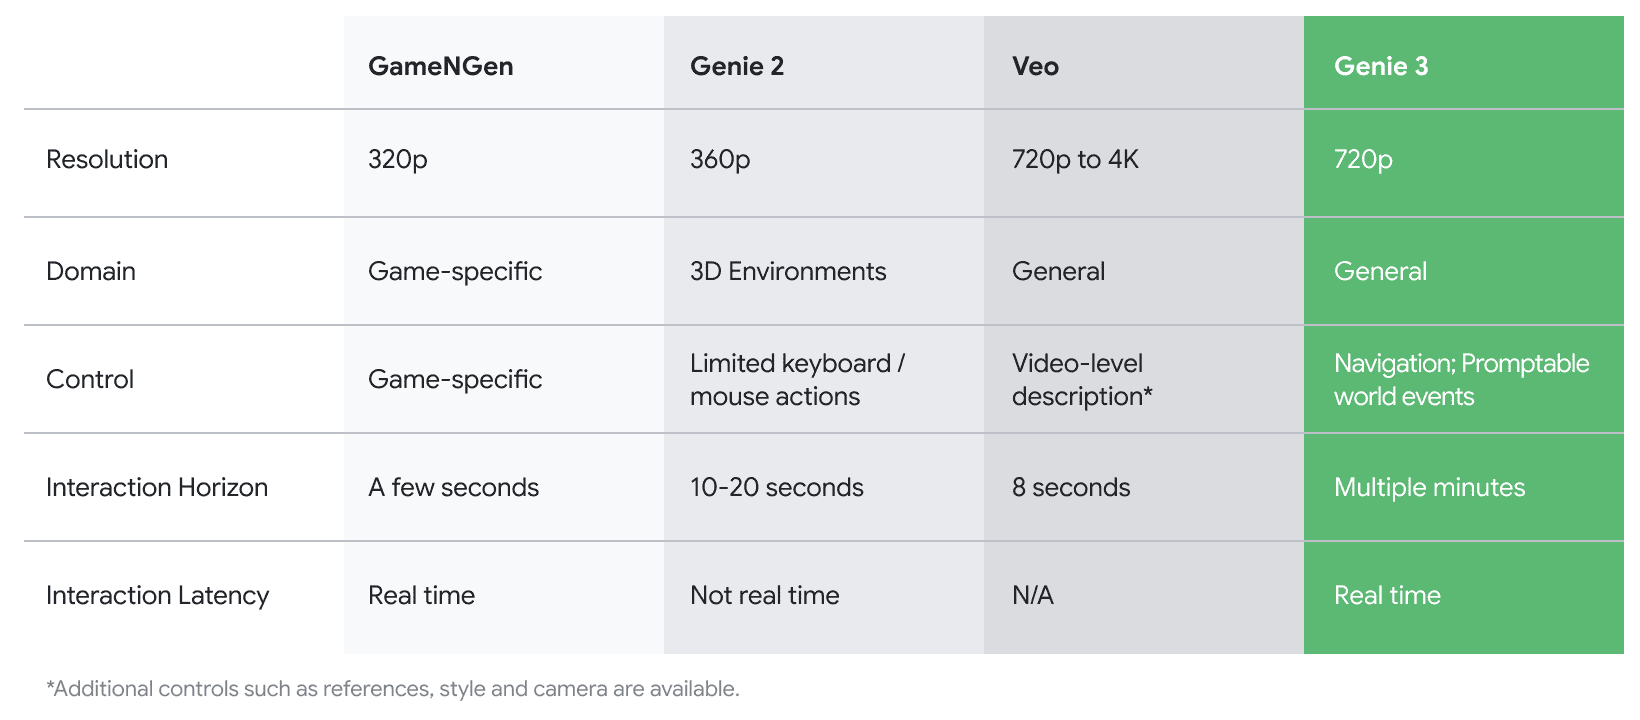Image resolution: width=1640 pixels, height=720 pixels.
Task: Select the Interaction Horizon row label
Action: click(157, 487)
